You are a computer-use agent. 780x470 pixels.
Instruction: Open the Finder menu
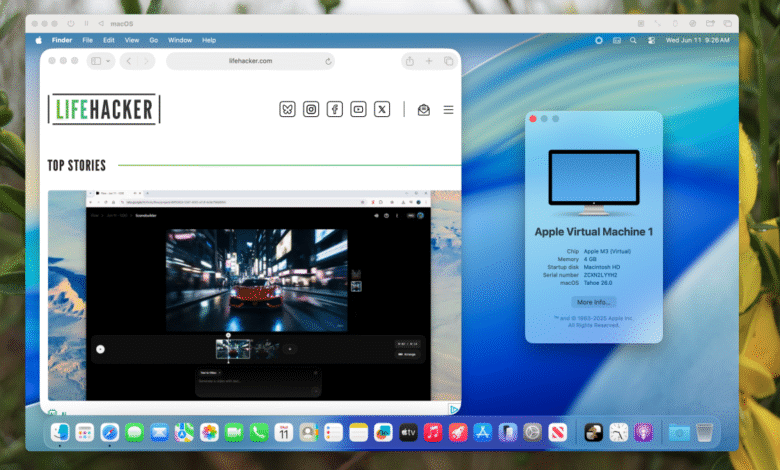(62, 40)
